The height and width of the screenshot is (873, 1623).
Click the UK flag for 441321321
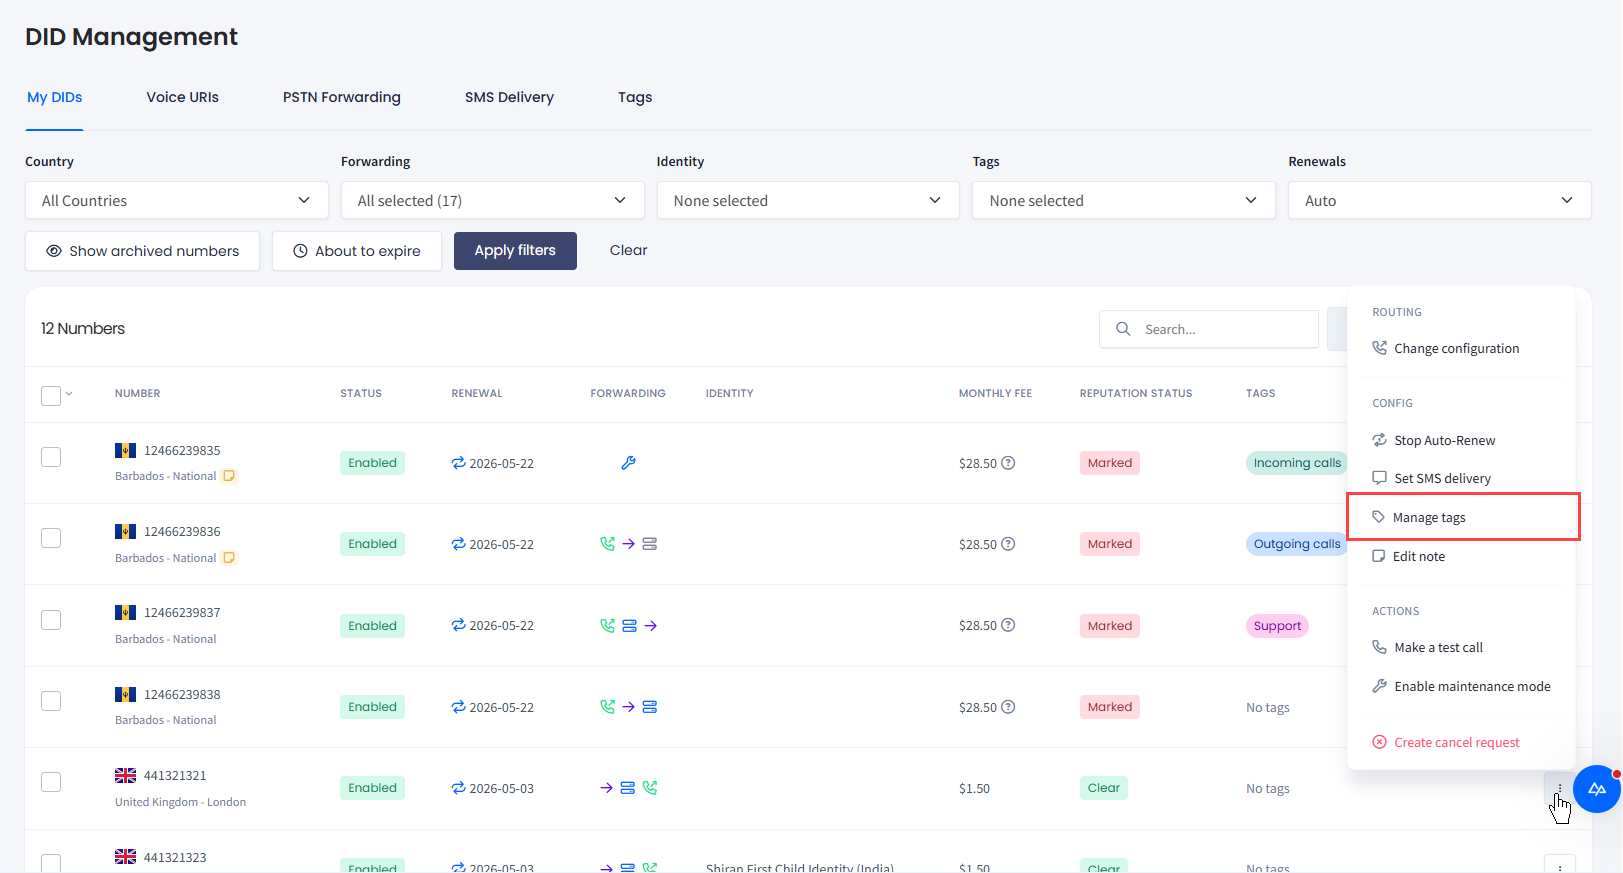[x=125, y=776]
